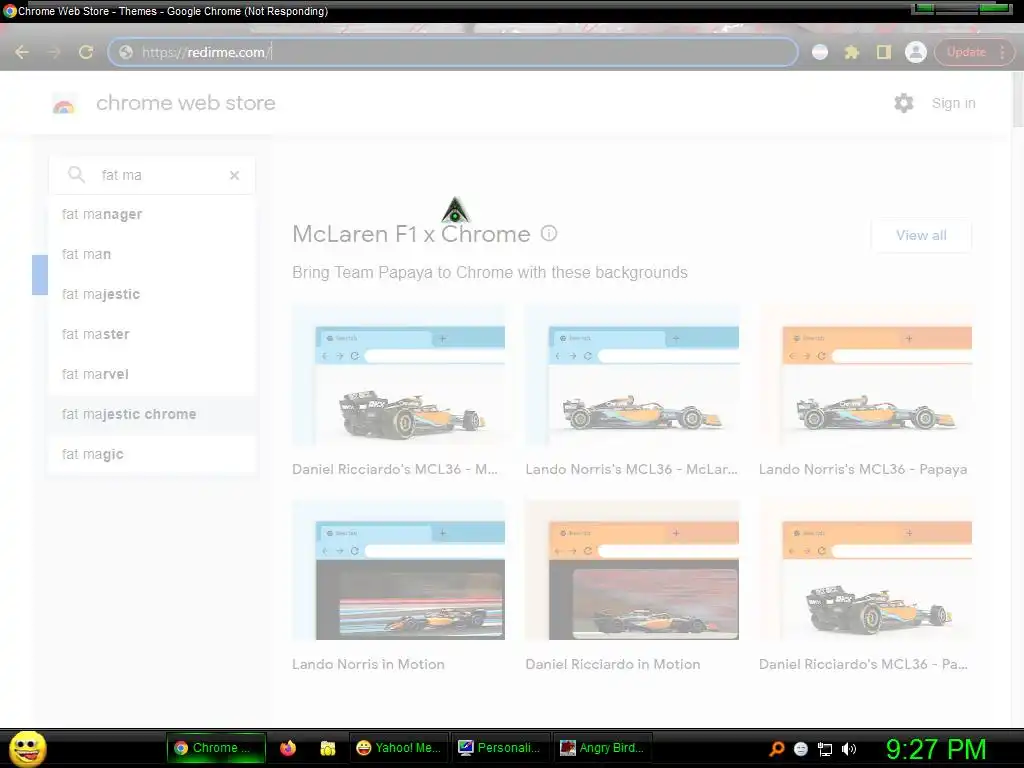Click the orange magnifier tray icon

[776, 749]
